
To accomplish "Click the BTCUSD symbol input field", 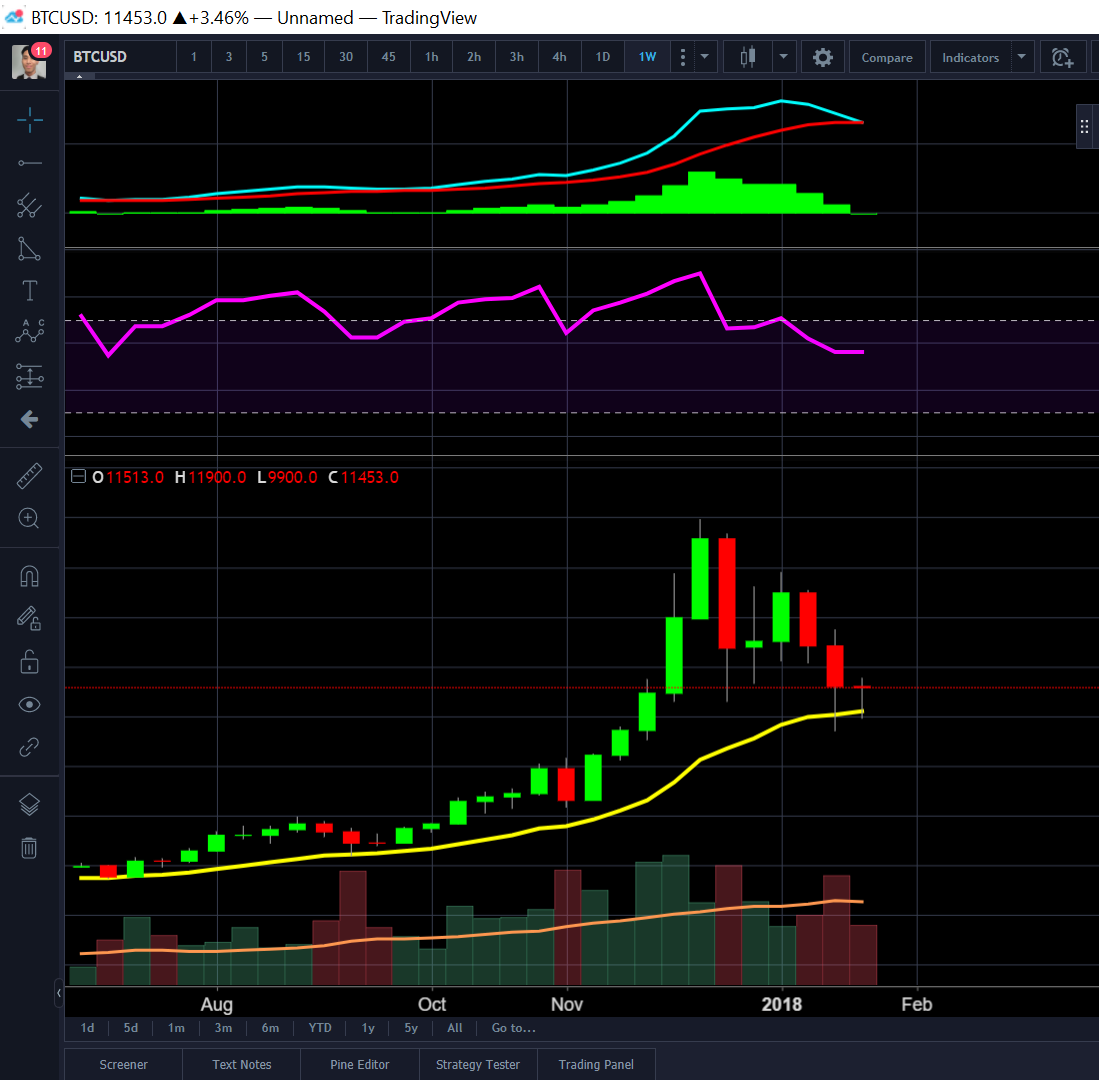I will pos(121,57).
